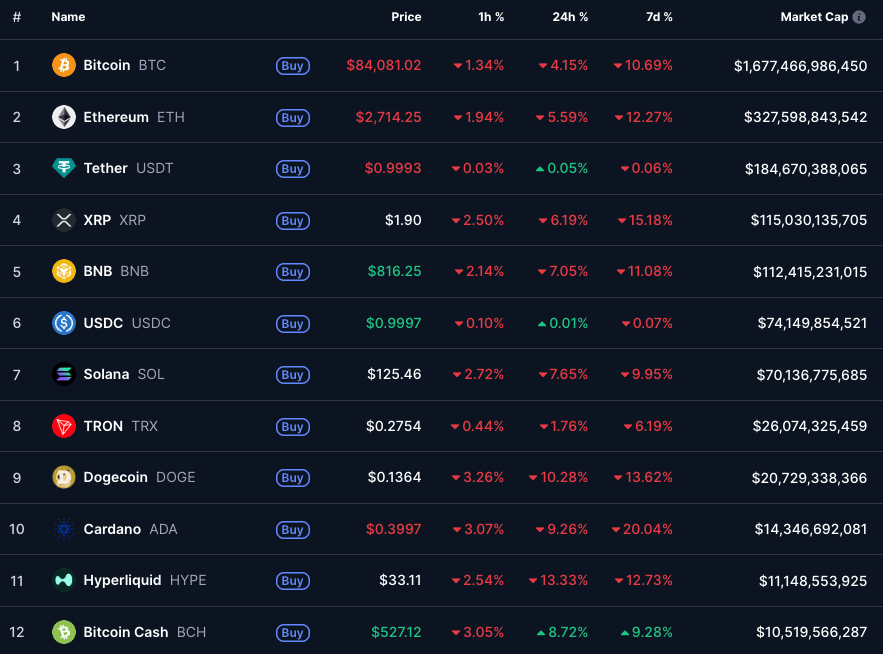
Task: Click Buy in the Solana row
Action: tap(292, 375)
